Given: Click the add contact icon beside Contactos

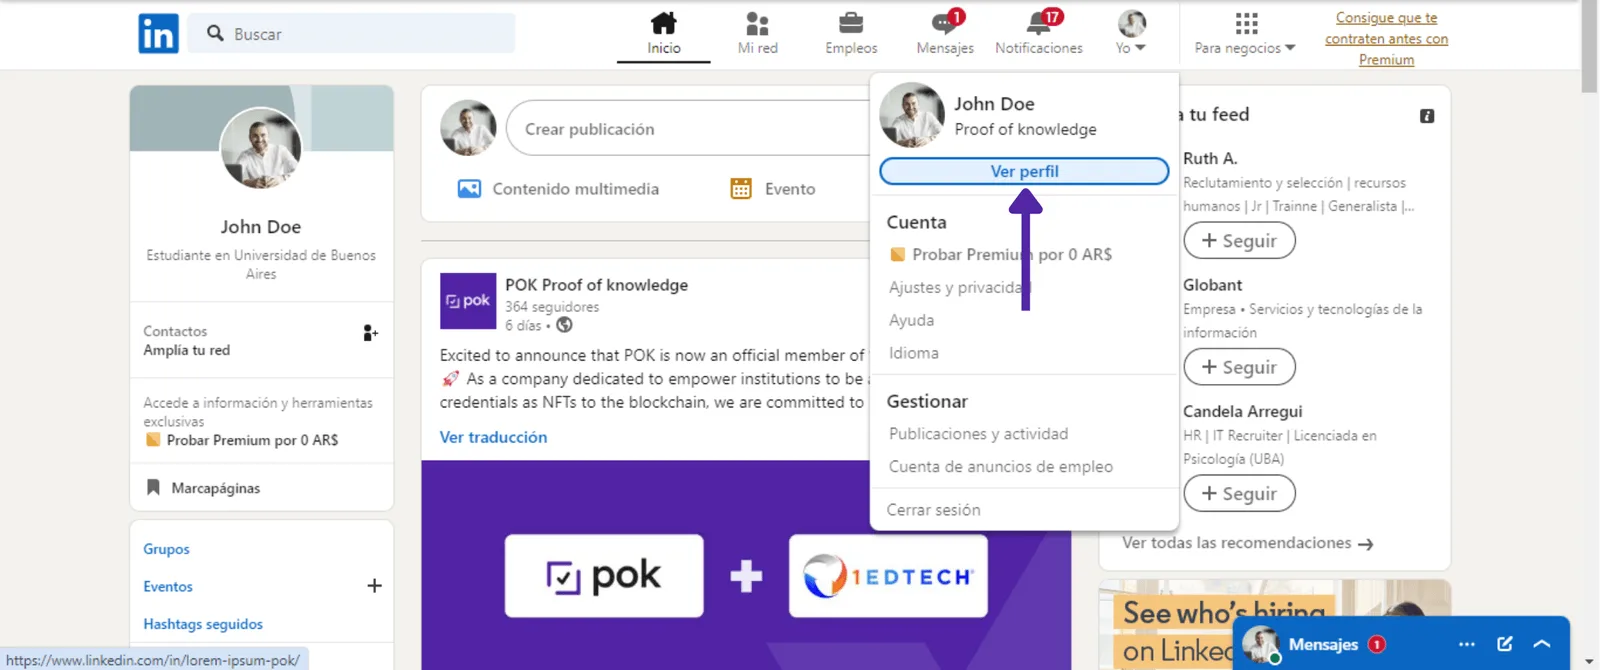Looking at the screenshot, I should (370, 333).
